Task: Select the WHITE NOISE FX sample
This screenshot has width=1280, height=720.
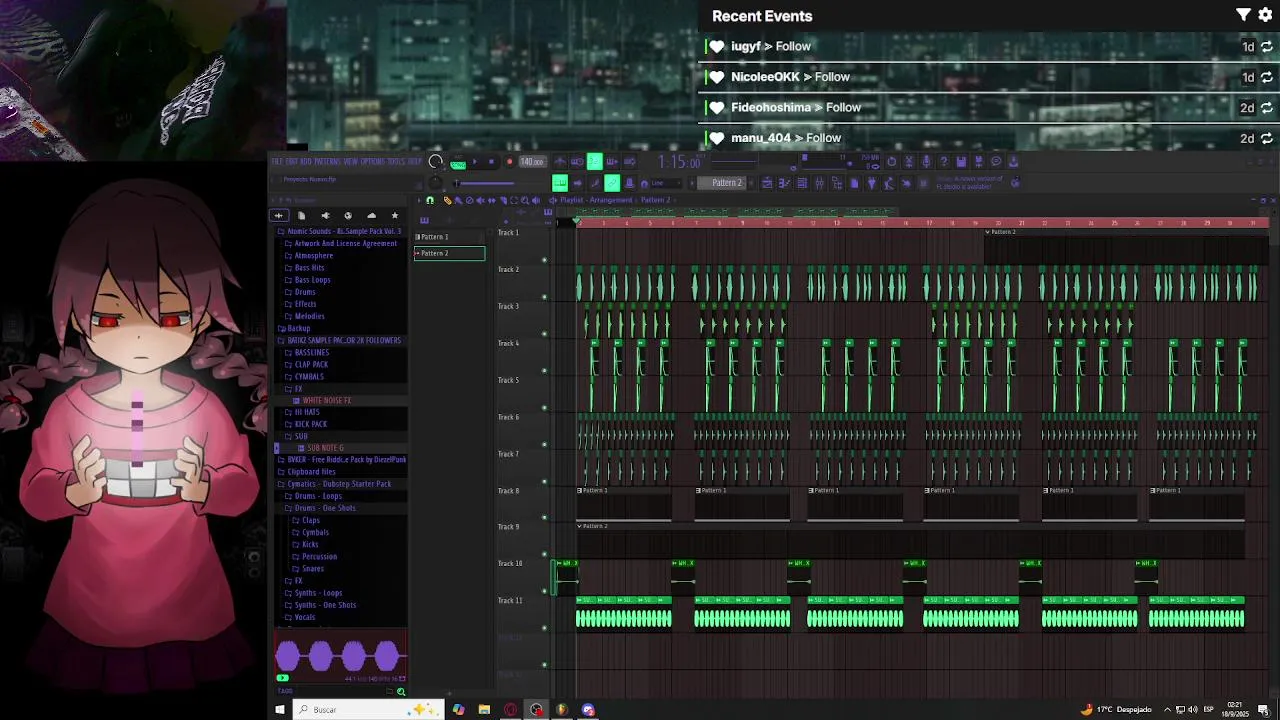Action: click(x=326, y=400)
